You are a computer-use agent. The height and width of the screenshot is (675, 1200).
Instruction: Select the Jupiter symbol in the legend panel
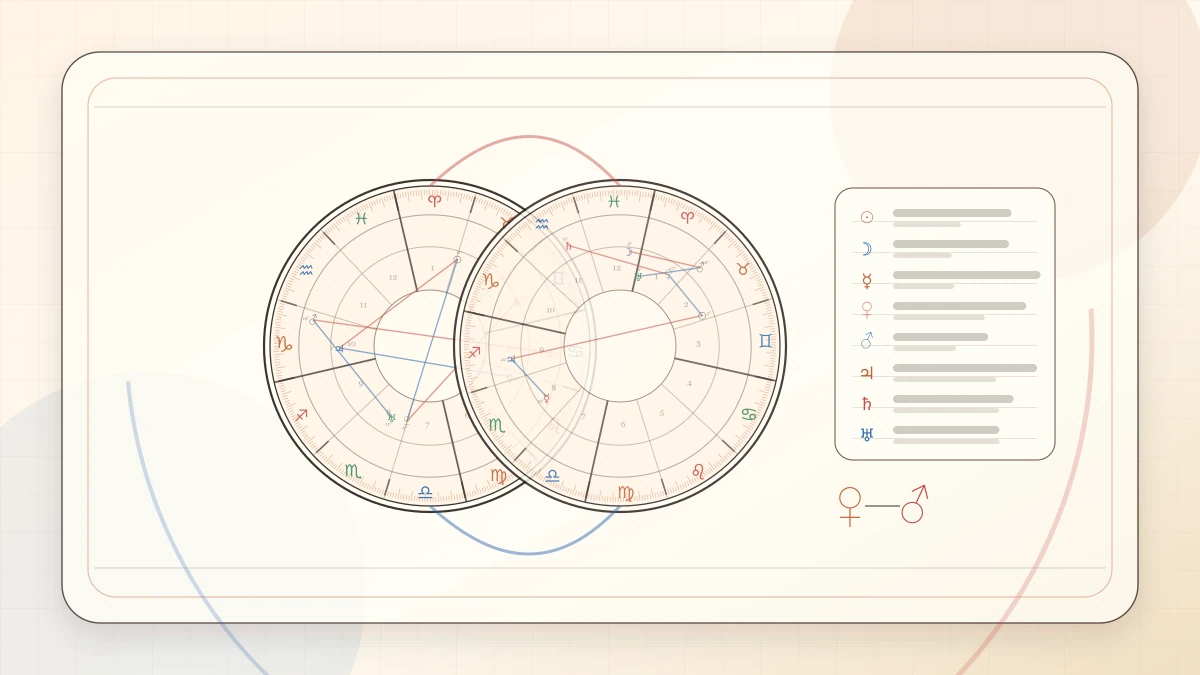[x=867, y=373]
